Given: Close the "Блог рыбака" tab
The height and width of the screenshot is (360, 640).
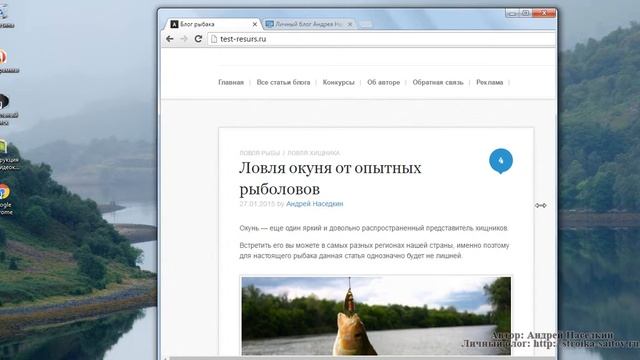Looking at the screenshot, I should [x=255, y=24].
